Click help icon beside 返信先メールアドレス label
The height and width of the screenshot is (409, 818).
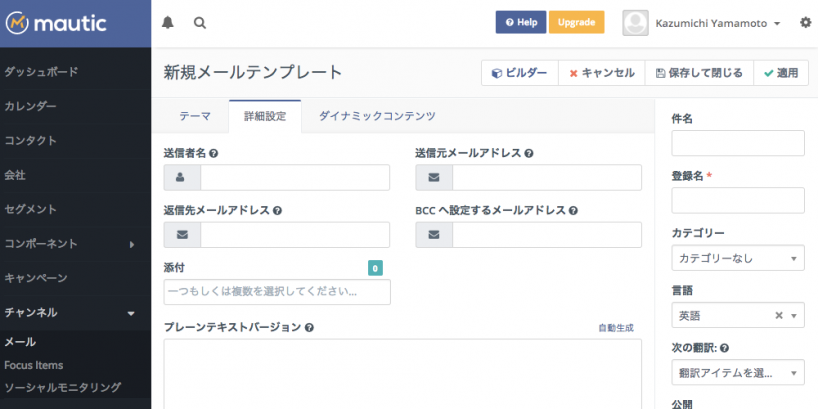pos(277,211)
